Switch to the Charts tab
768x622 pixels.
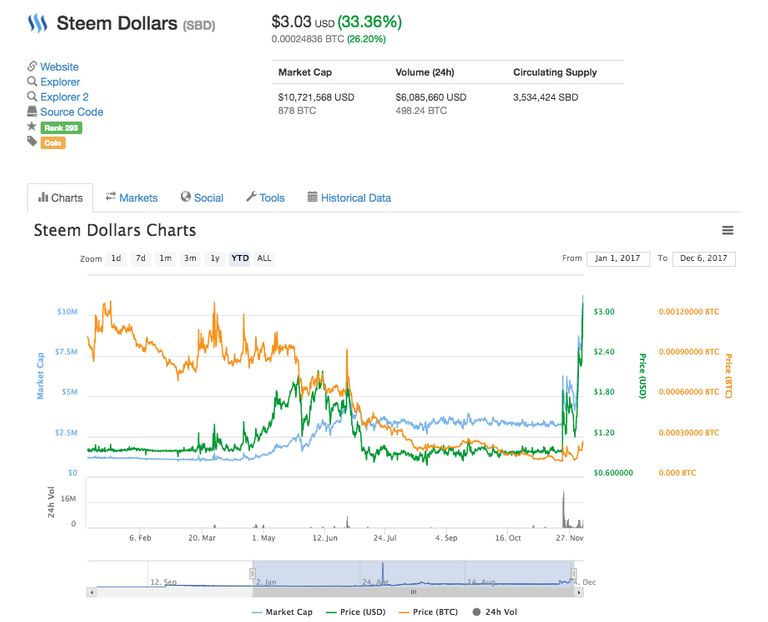click(x=60, y=198)
